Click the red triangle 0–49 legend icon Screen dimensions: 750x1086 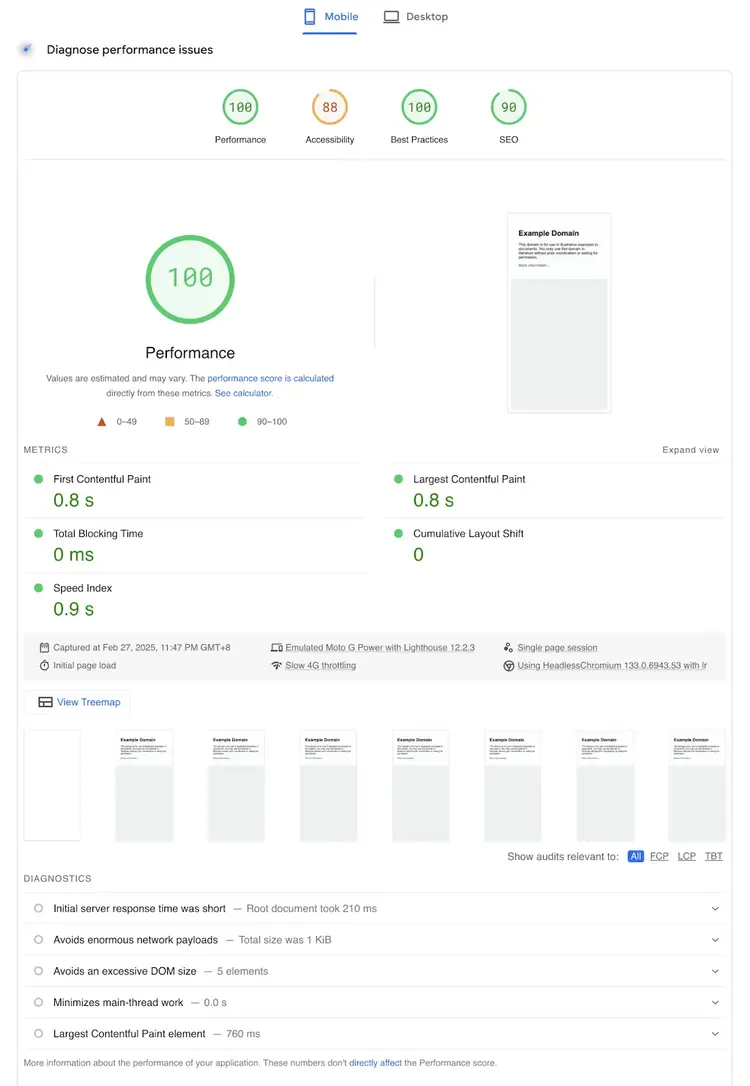click(x=102, y=421)
